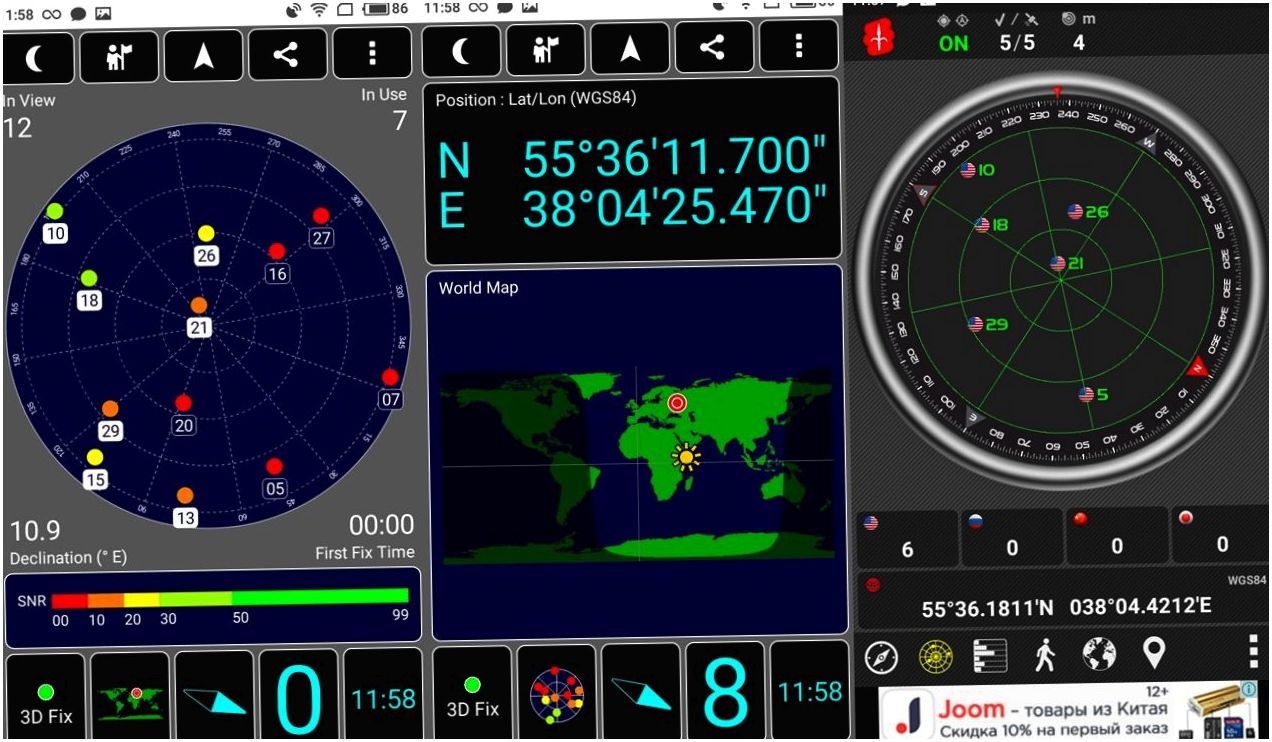The width and height of the screenshot is (1272, 742).
Task: Select satellite 15 on the left sky plot
Action: coord(95,468)
